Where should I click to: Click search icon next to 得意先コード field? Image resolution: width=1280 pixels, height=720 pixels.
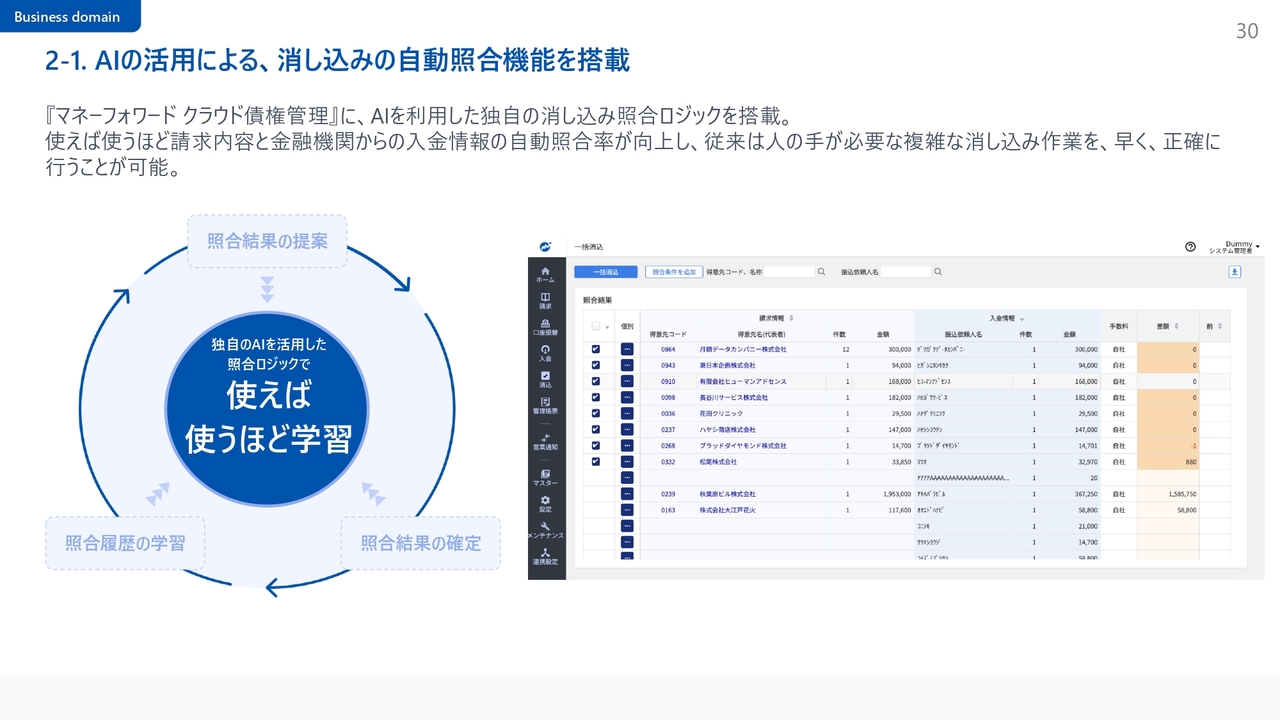(x=821, y=271)
